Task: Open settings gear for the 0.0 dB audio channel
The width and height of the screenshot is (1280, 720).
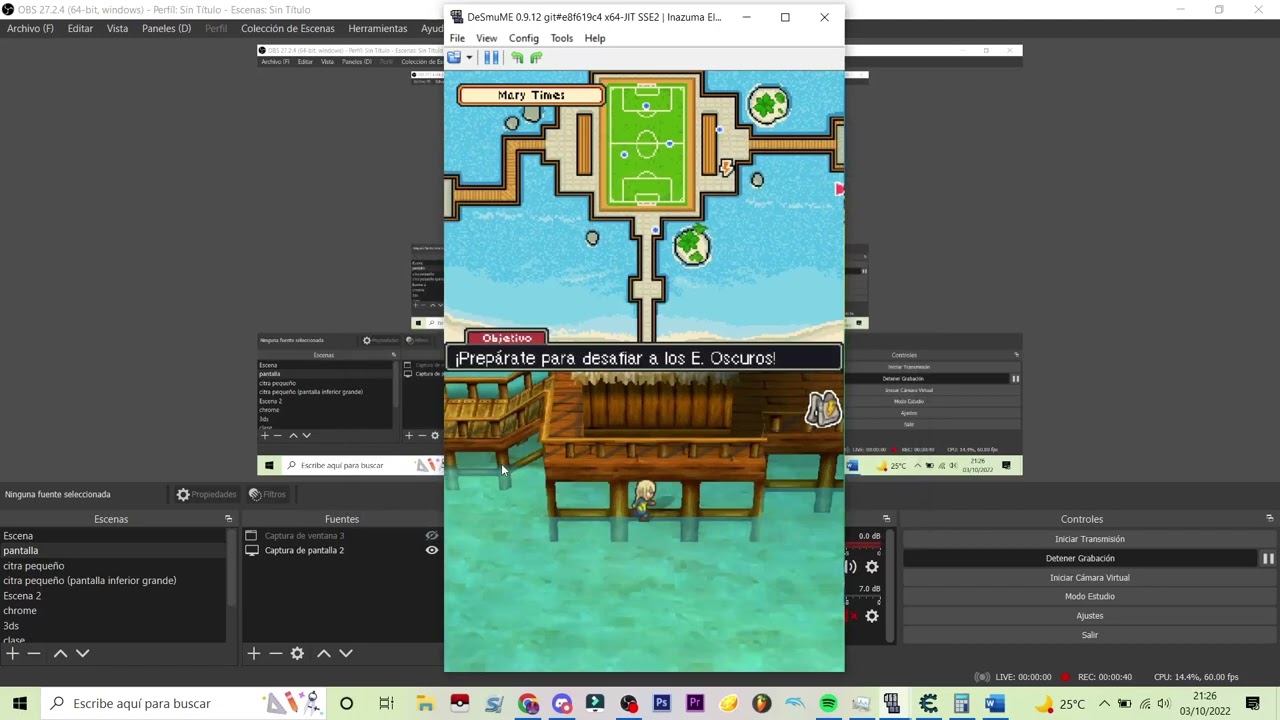Action: coord(872,567)
